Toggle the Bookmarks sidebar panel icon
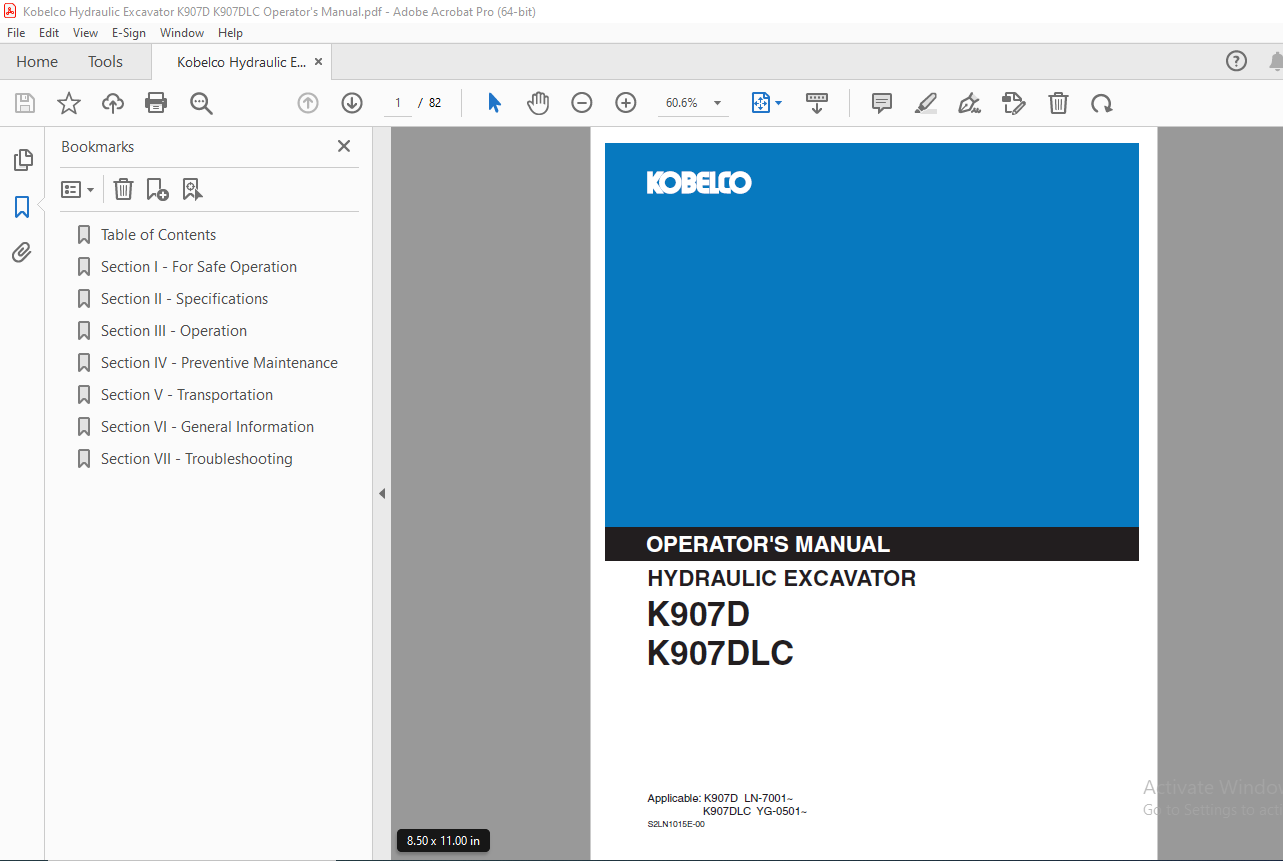This screenshot has width=1283, height=861. pyautogui.click(x=22, y=207)
